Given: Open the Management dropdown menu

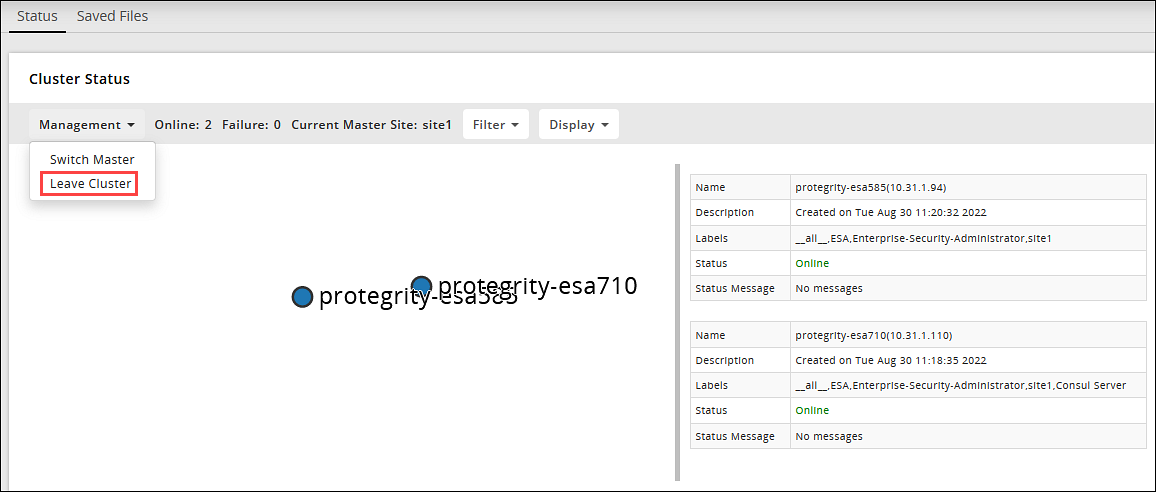Looking at the screenshot, I should point(87,125).
